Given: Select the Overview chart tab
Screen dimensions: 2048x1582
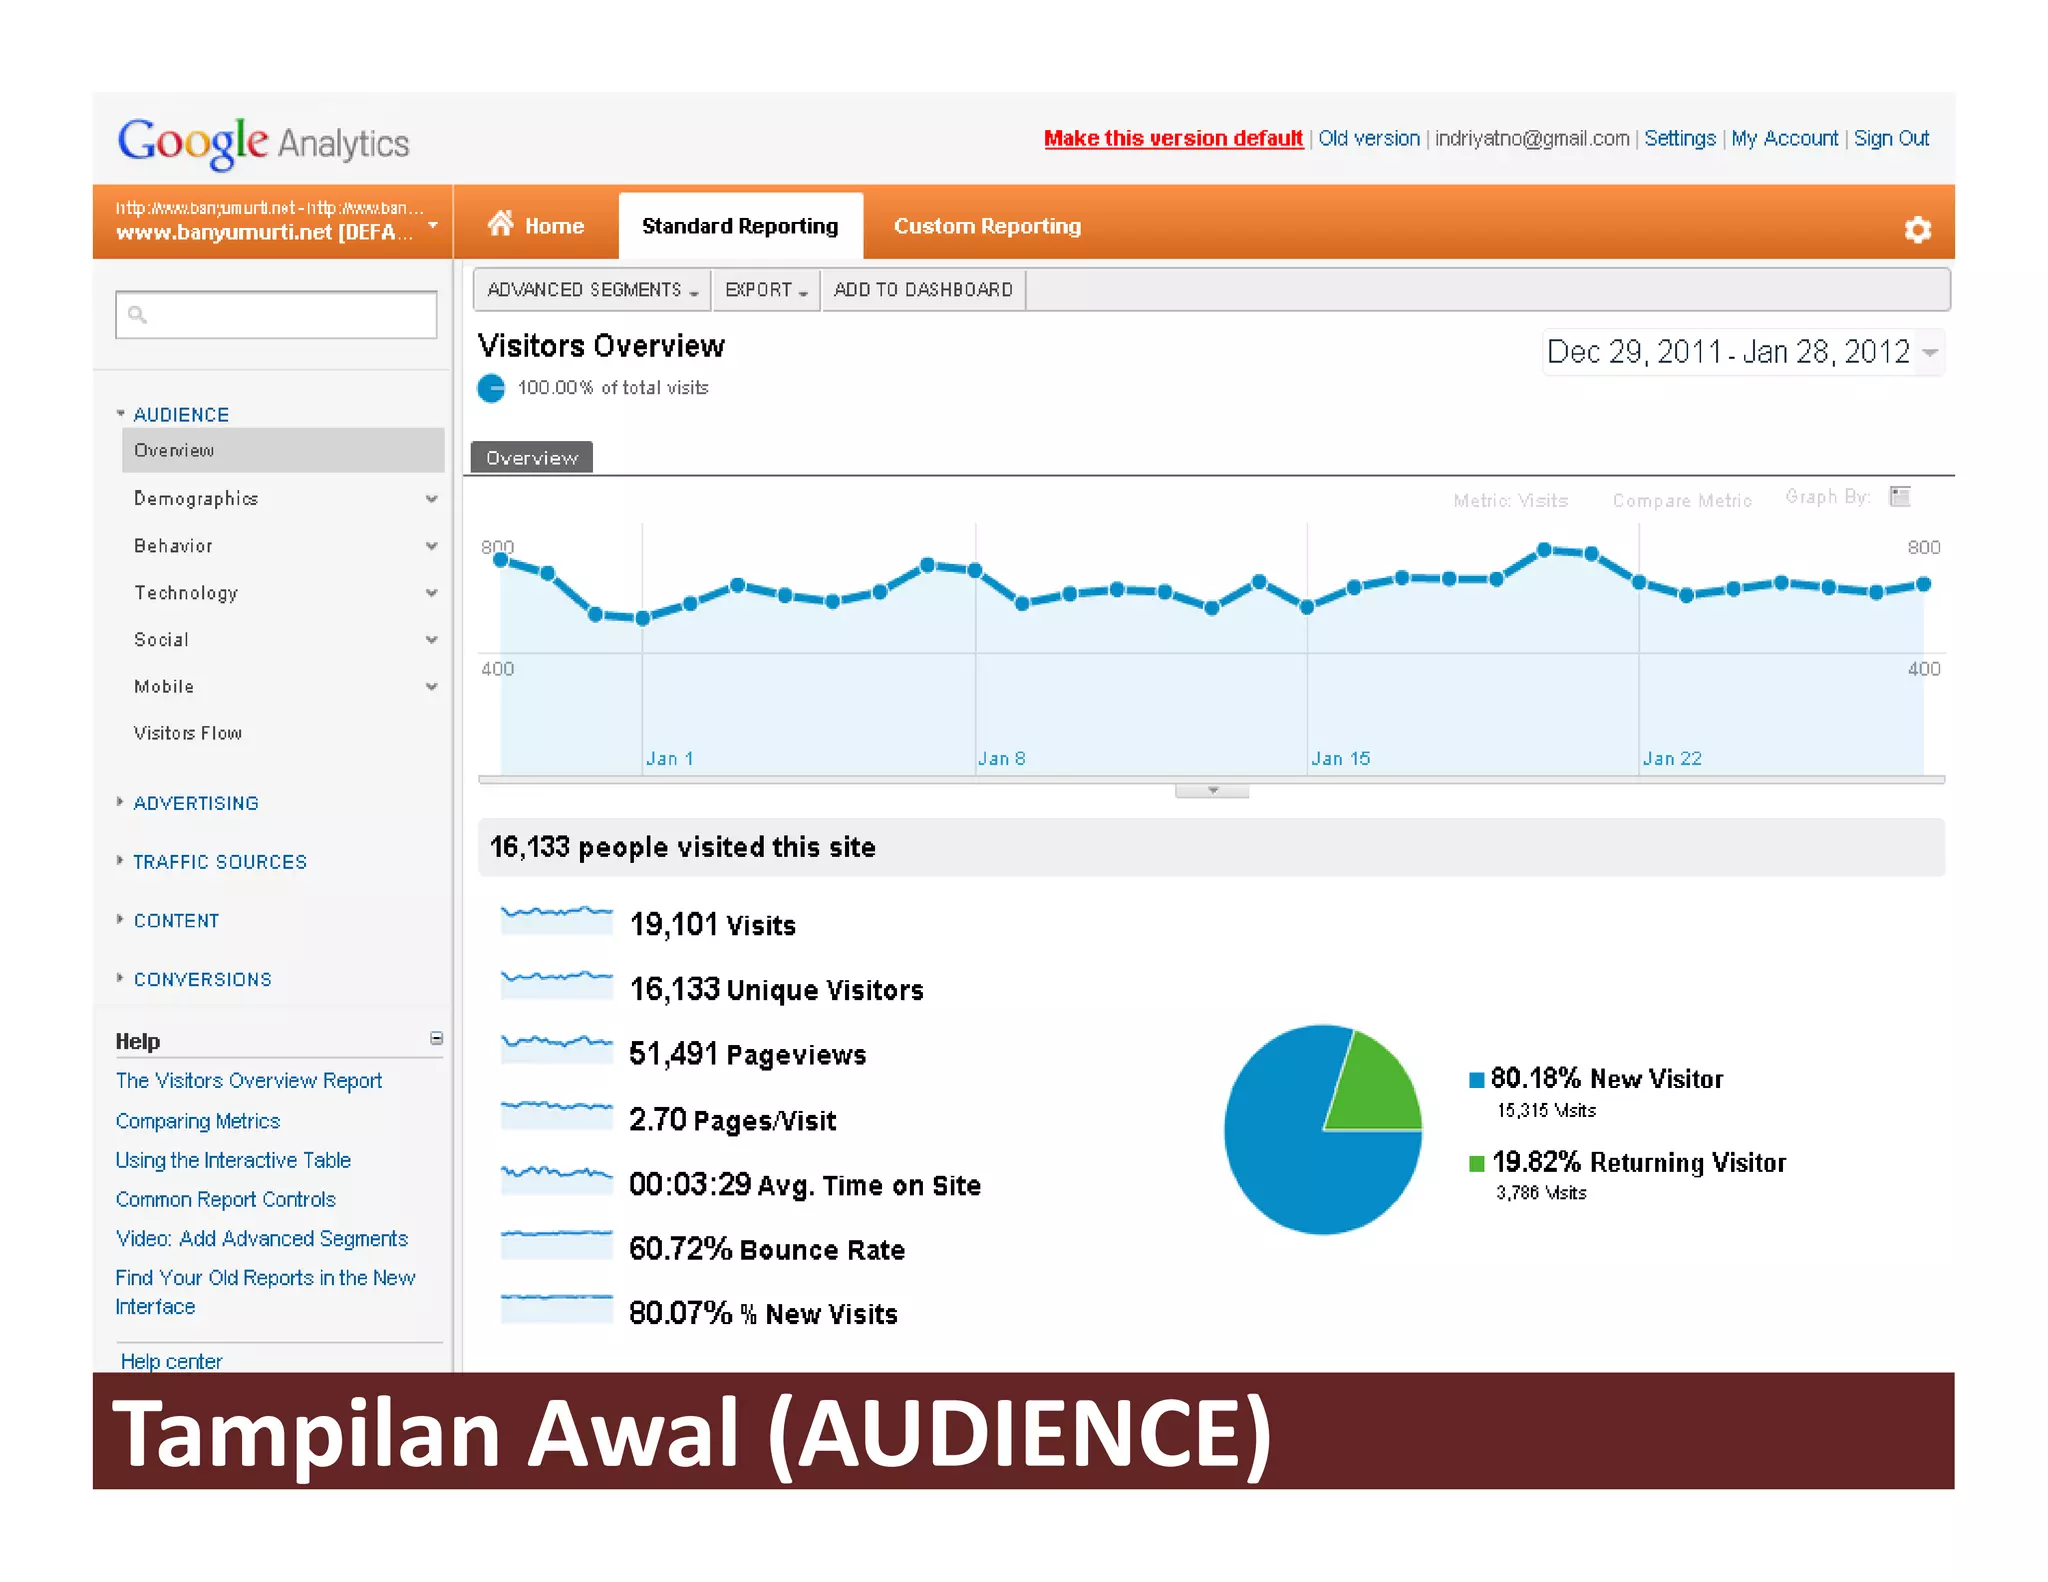Looking at the screenshot, I should 532,458.
